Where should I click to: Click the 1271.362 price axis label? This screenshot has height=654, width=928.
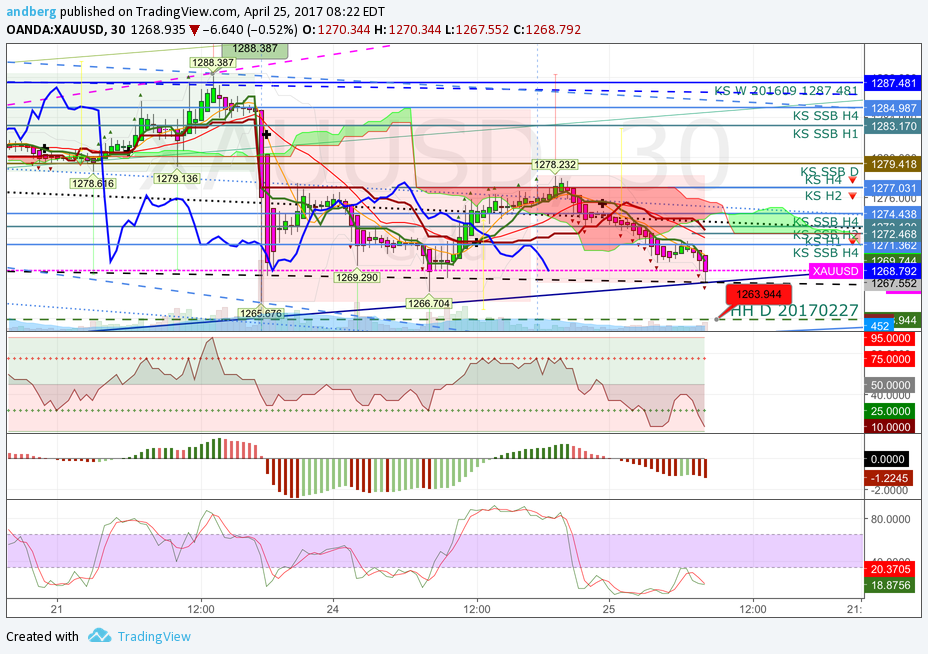tap(893, 245)
